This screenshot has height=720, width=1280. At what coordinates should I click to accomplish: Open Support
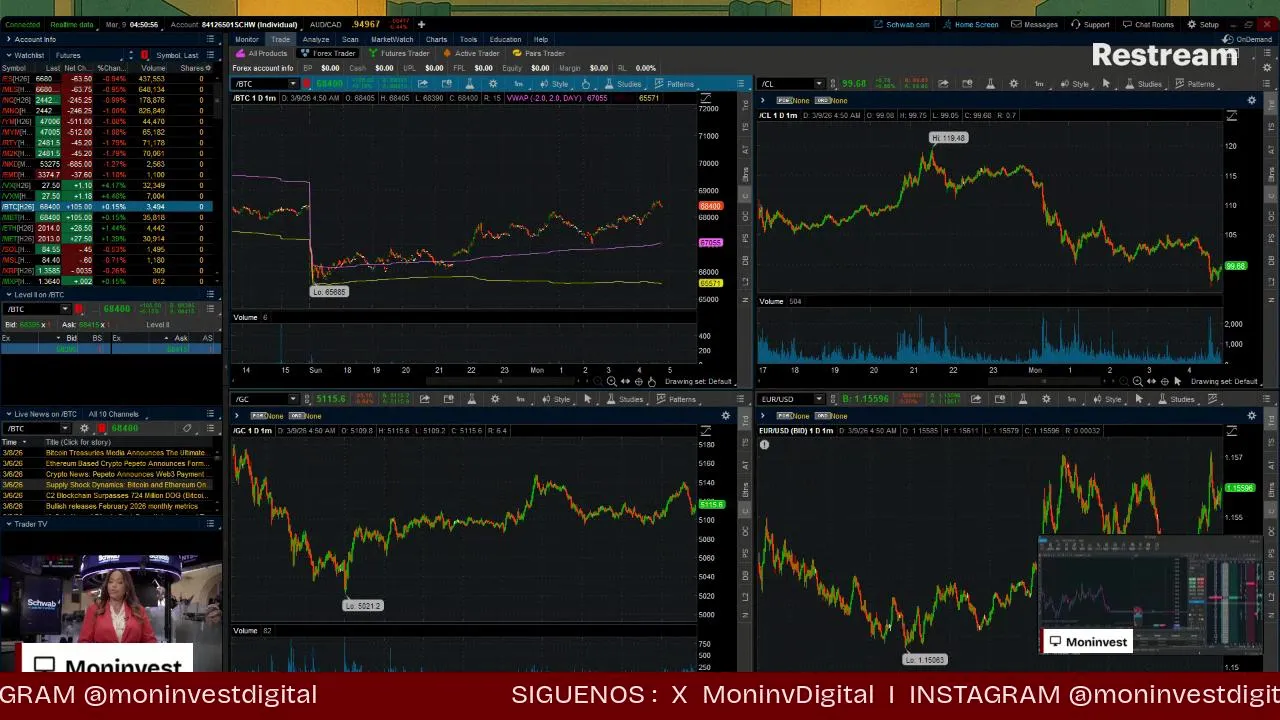pos(1090,24)
